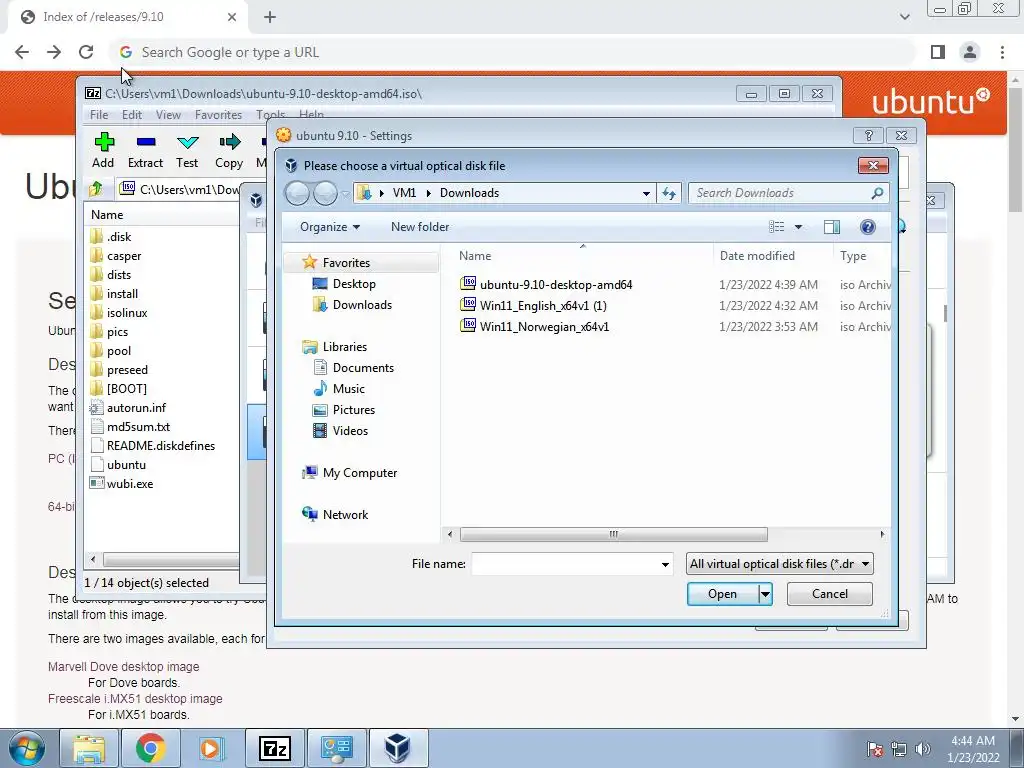Image resolution: width=1024 pixels, height=768 pixels.
Task: Open 7-Zip Favorites menu
Action: pyautogui.click(x=218, y=115)
